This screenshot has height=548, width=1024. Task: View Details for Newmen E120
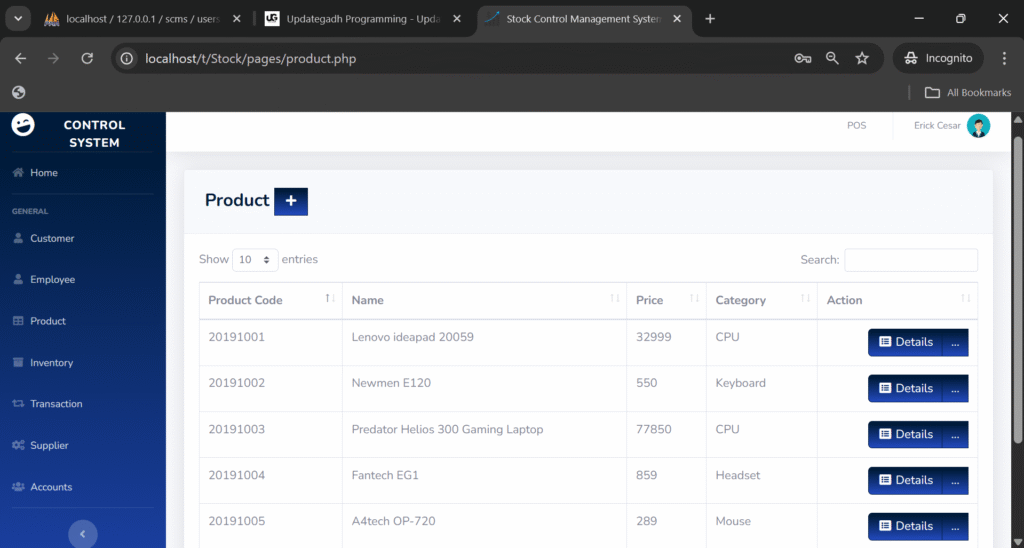click(x=905, y=389)
